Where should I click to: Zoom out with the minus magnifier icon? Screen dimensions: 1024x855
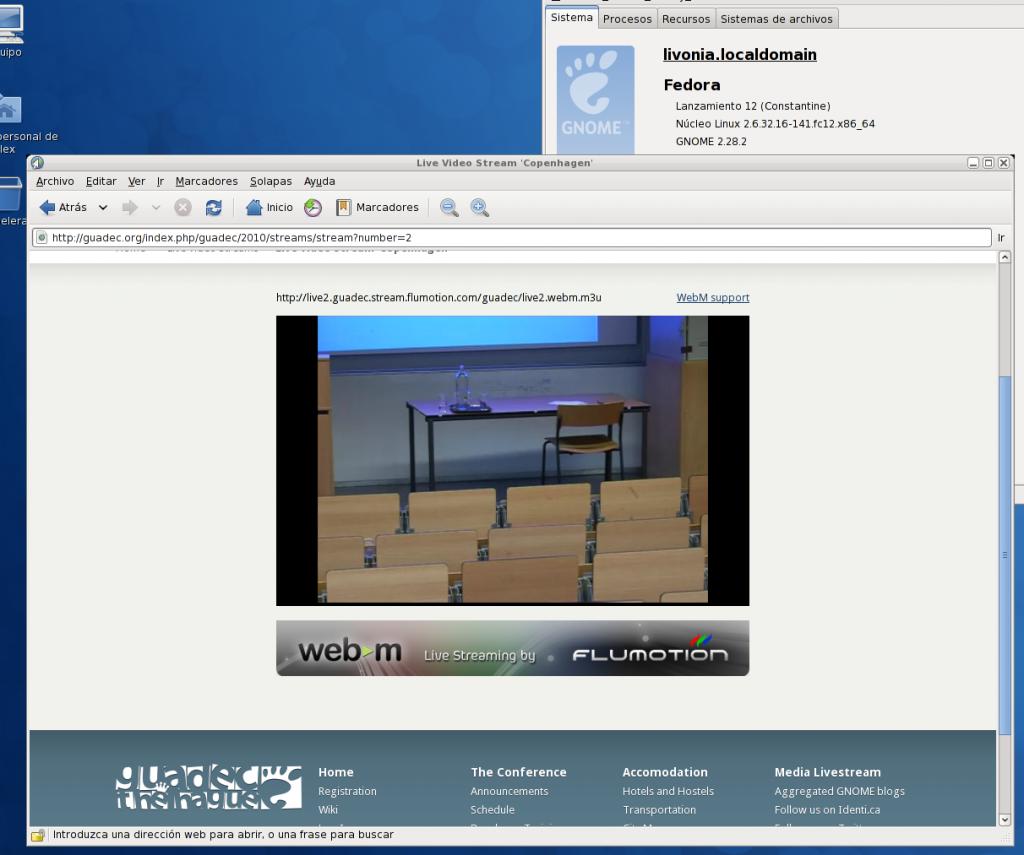449,208
